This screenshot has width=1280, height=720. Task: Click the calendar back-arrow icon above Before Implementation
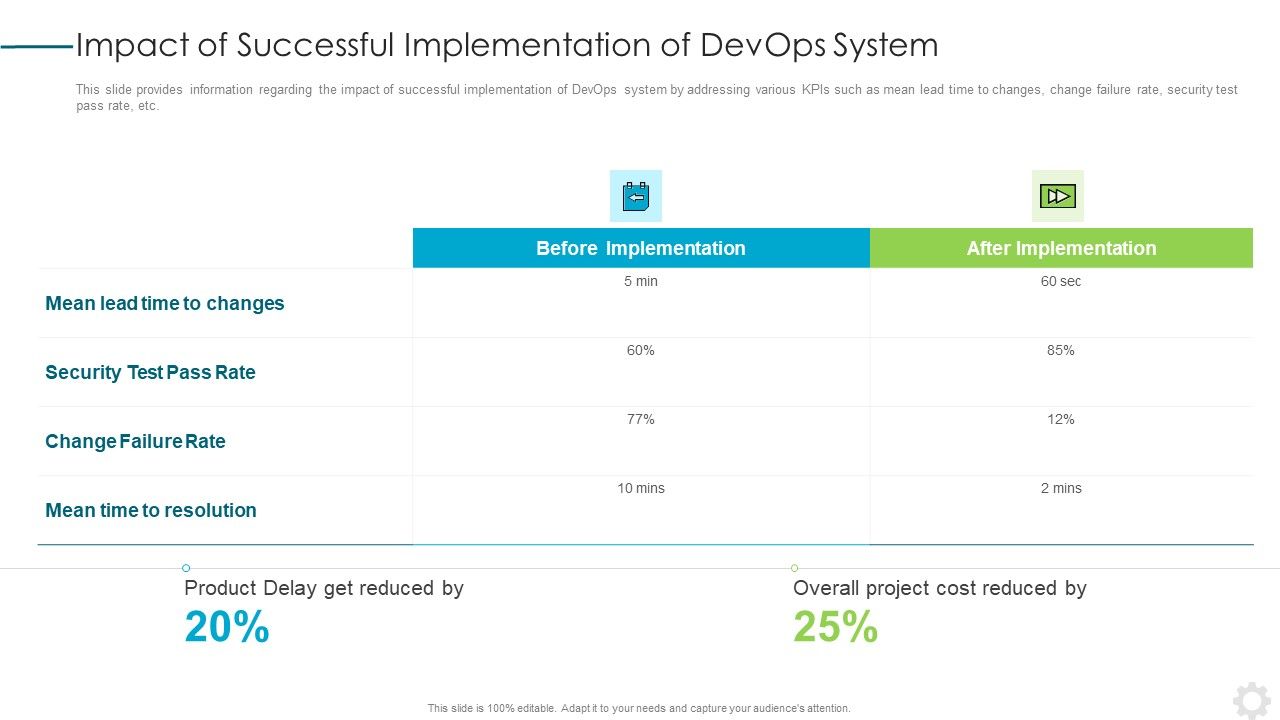point(636,196)
